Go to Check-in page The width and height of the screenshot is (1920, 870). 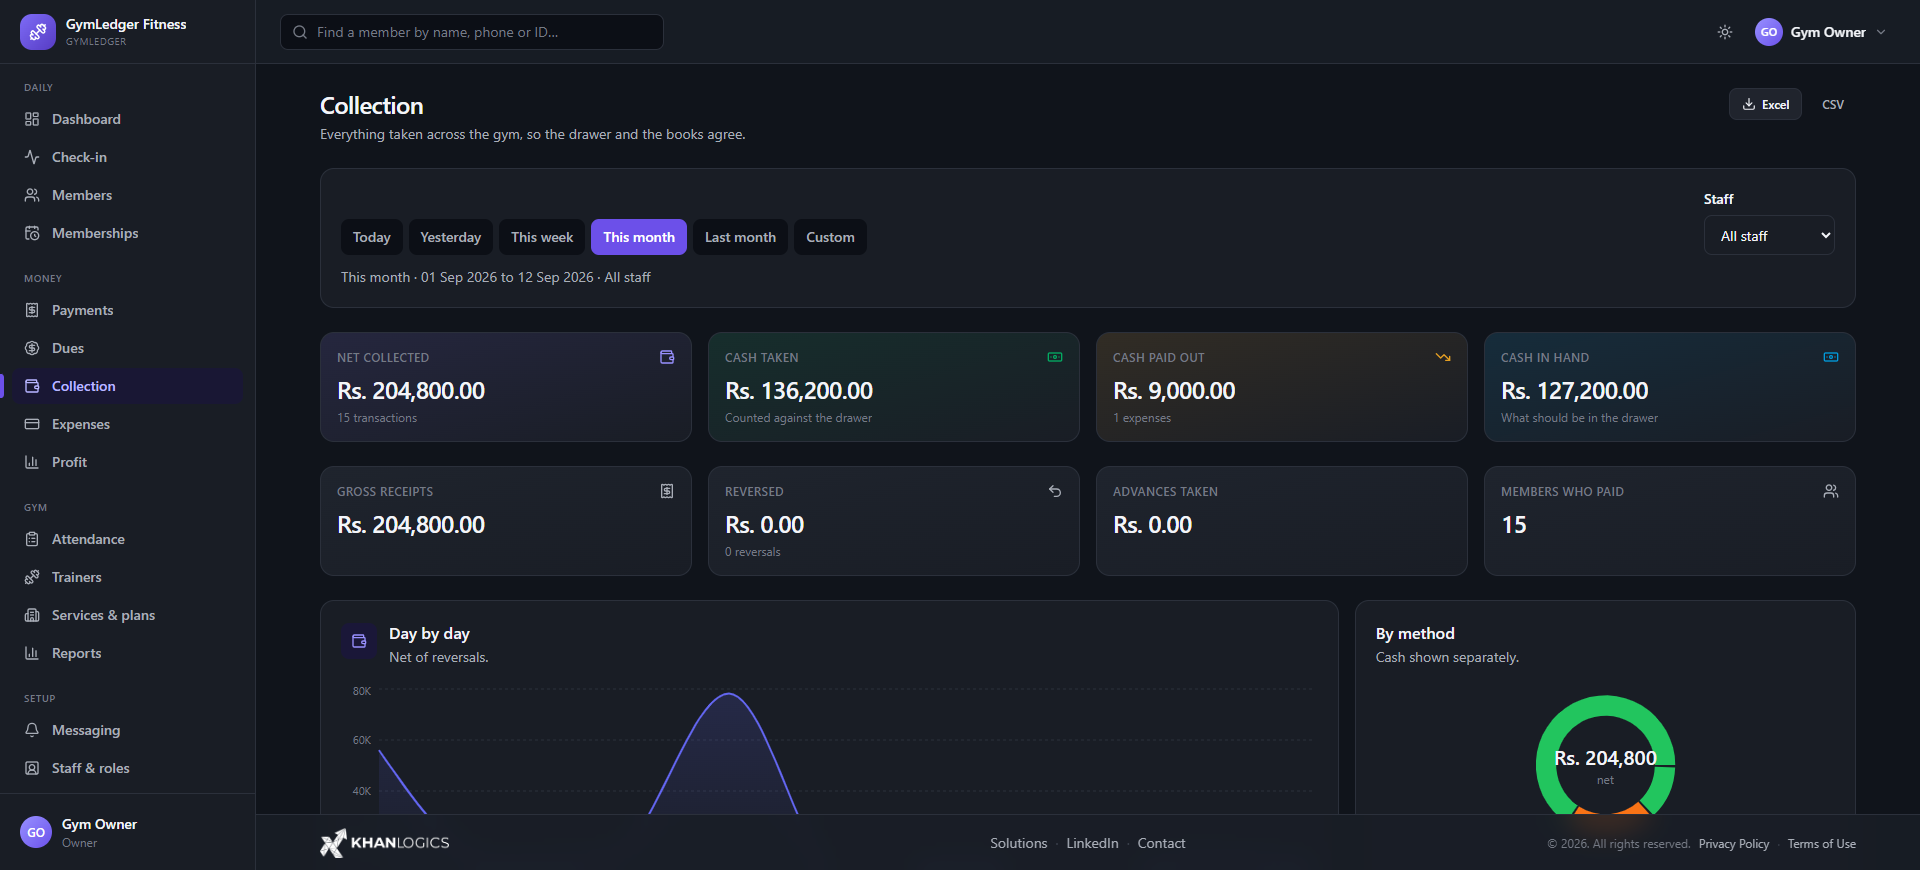pyautogui.click(x=128, y=157)
